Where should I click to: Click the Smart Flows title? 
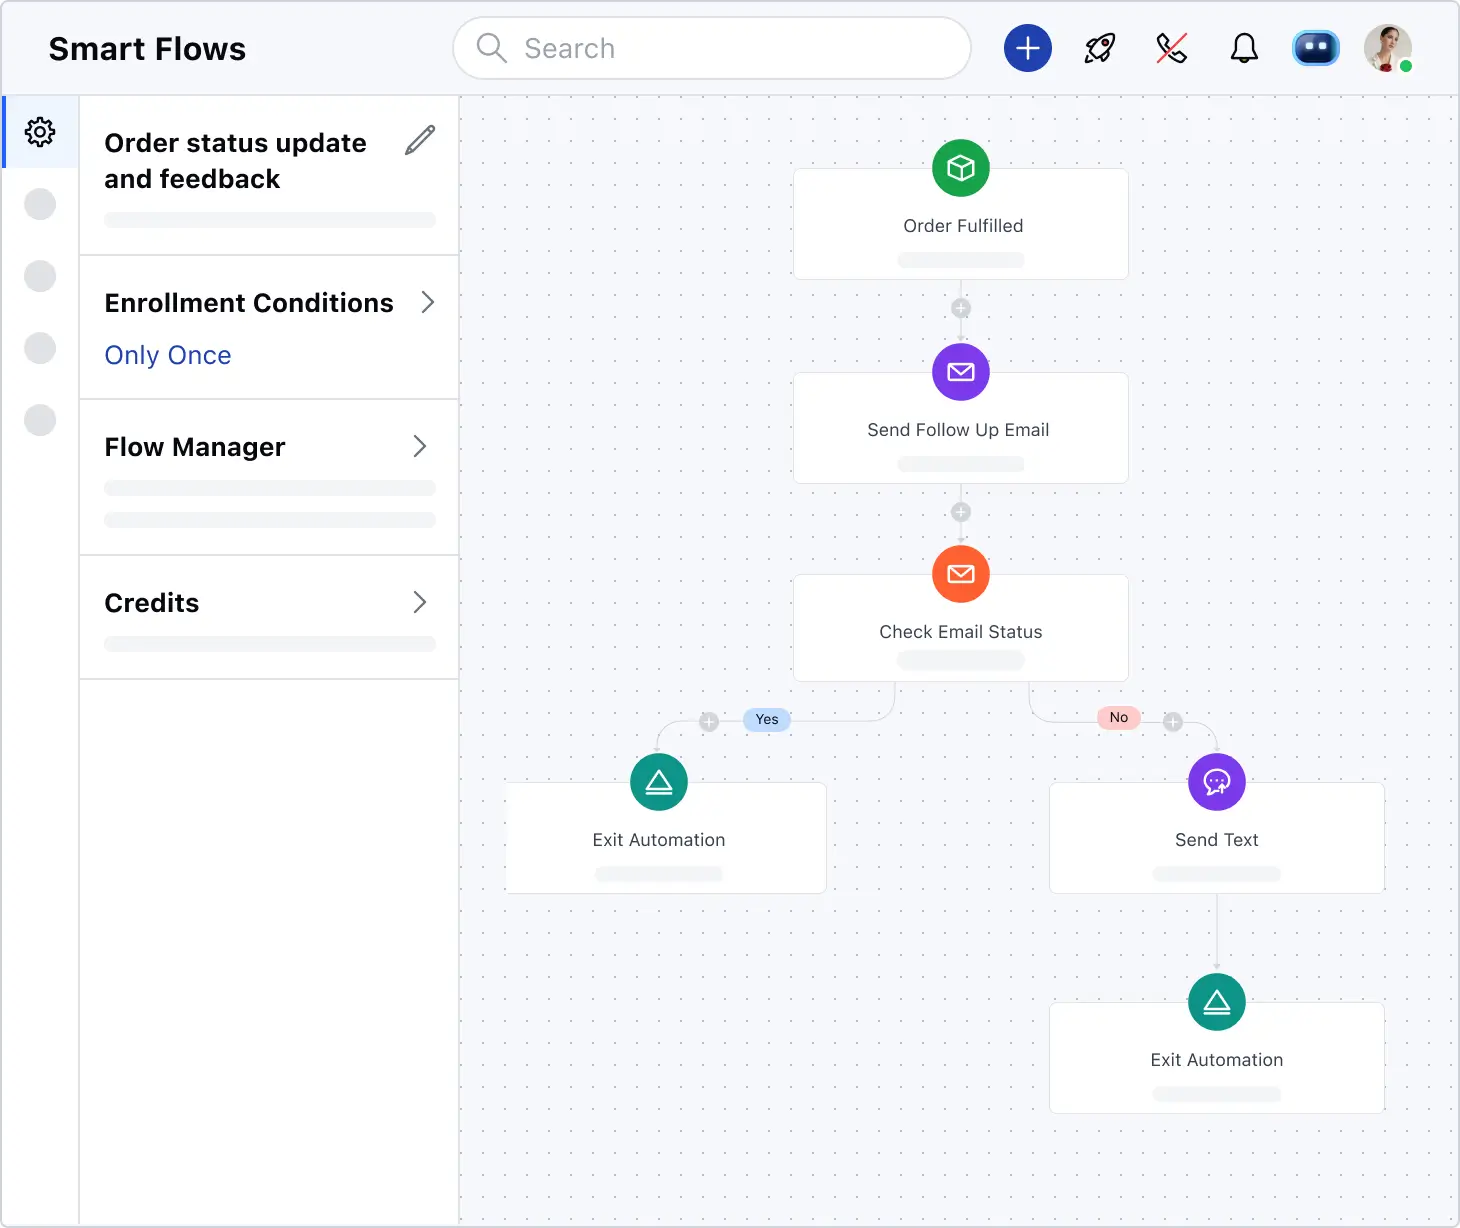[147, 49]
